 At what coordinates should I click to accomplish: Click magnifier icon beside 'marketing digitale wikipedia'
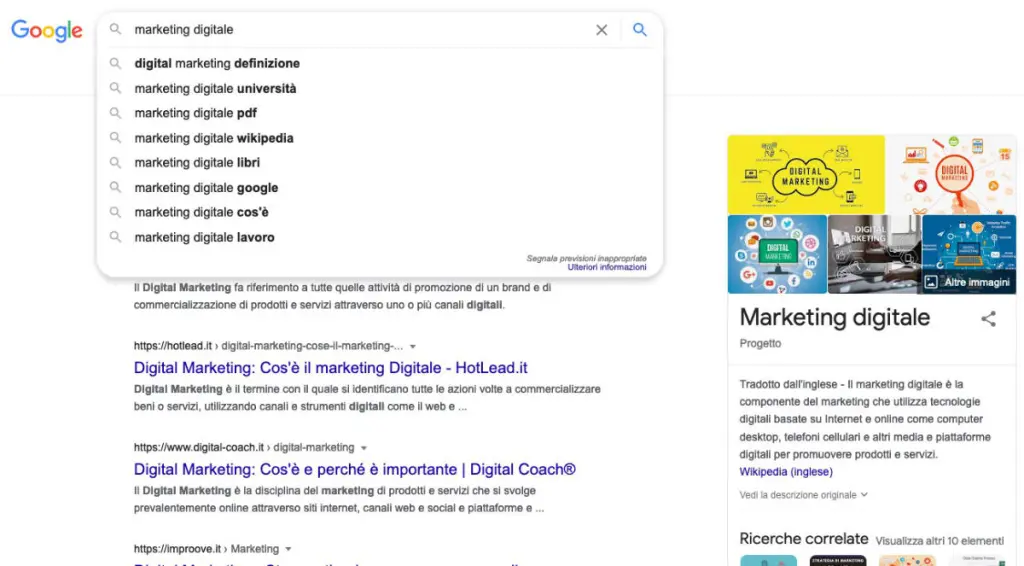(x=115, y=138)
